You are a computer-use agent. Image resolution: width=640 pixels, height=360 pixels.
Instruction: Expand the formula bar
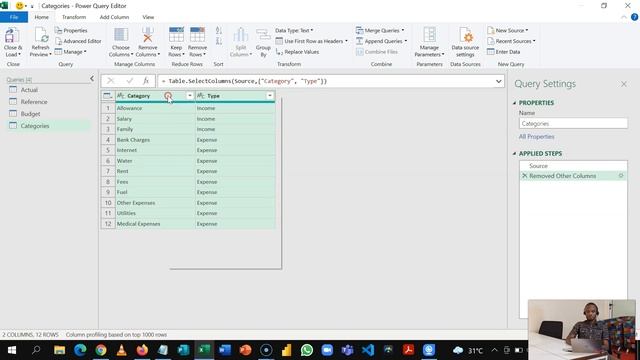click(498, 81)
